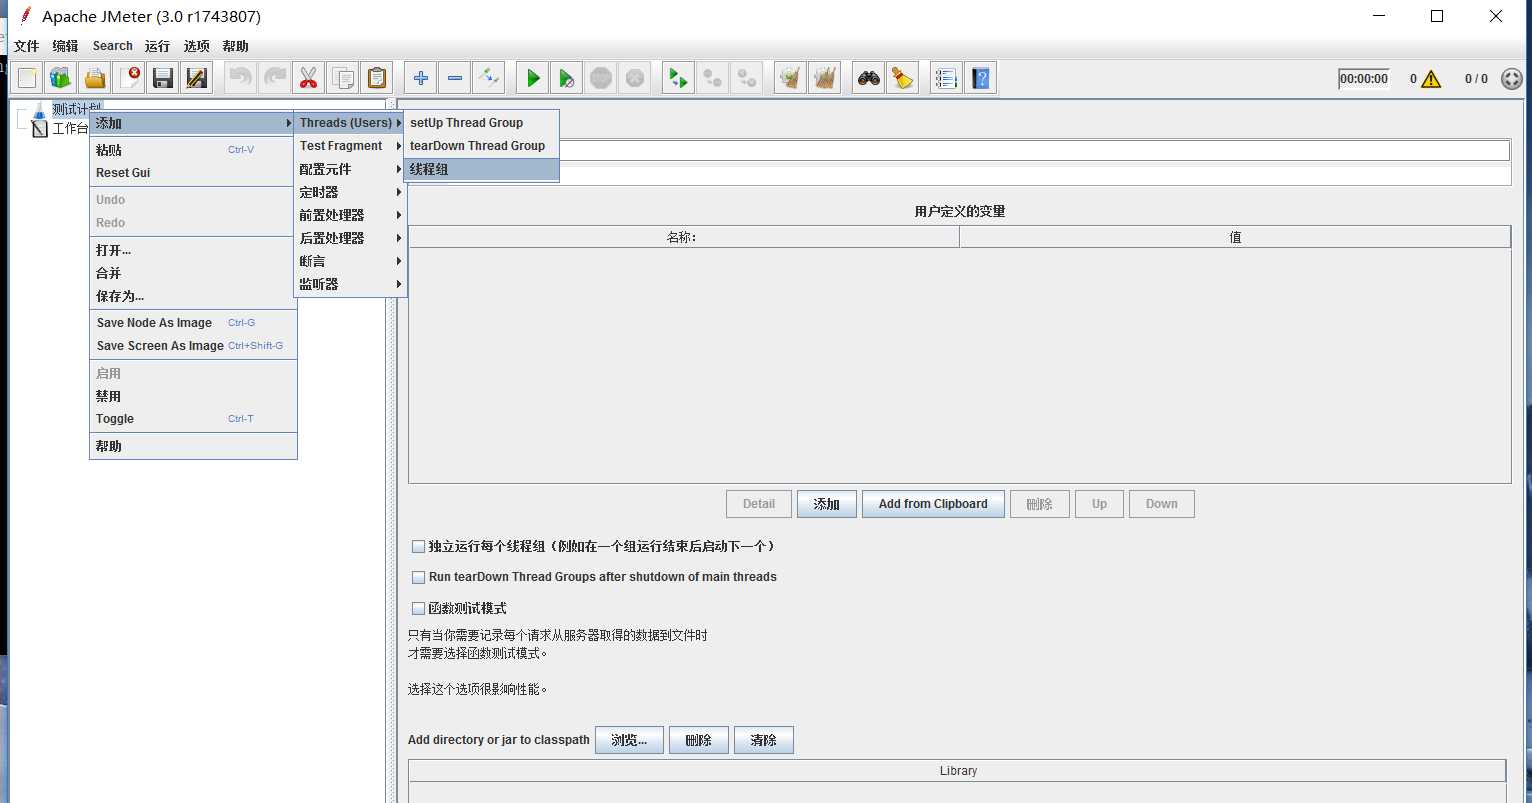Open Help via blue question-mark icon
Viewport: 1532px width, 803px height.
point(980,78)
